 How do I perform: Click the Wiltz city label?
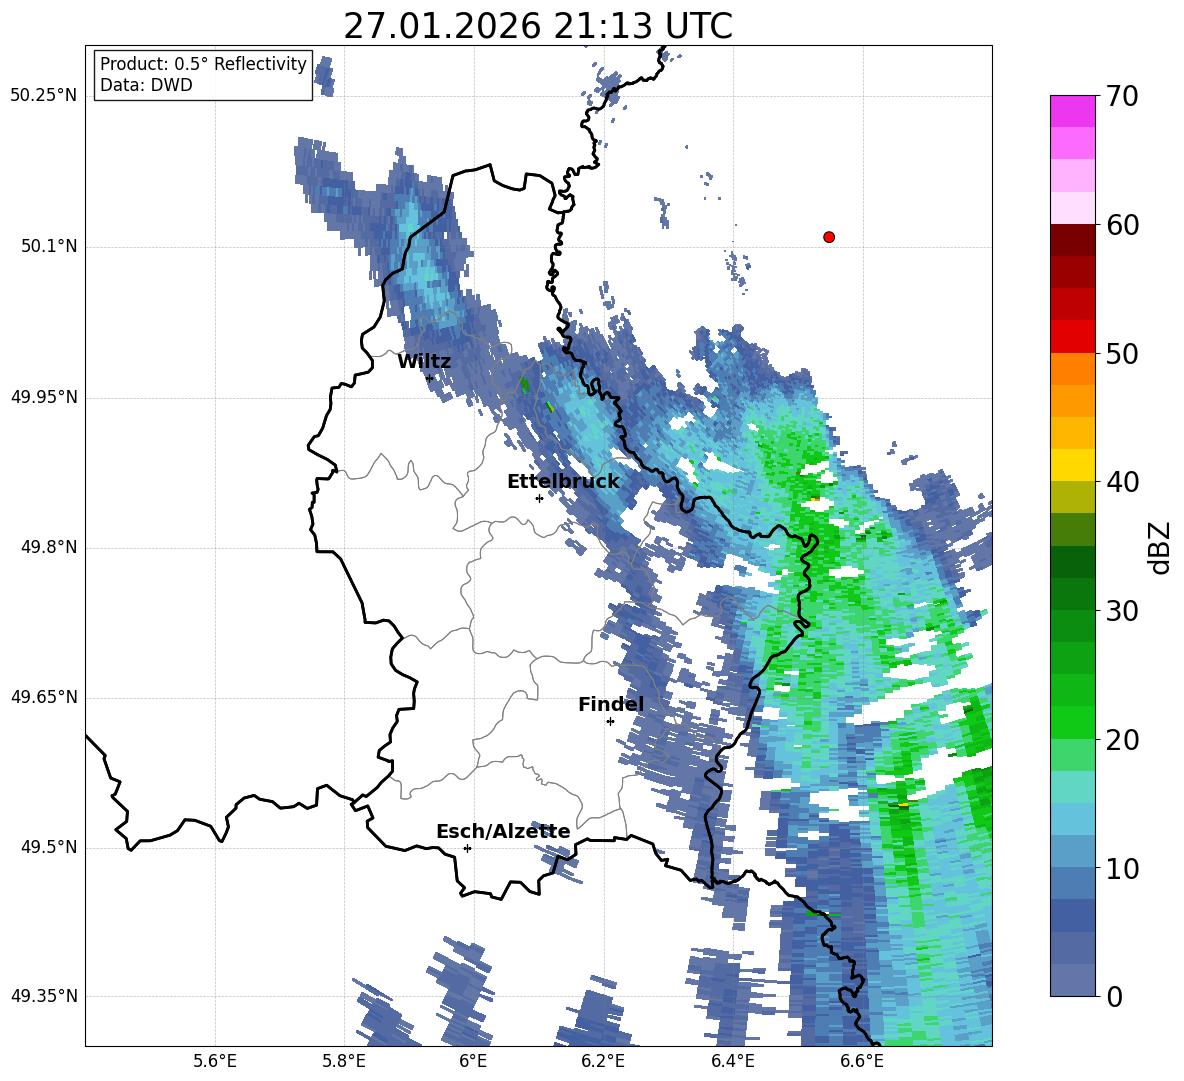coord(424,362)
